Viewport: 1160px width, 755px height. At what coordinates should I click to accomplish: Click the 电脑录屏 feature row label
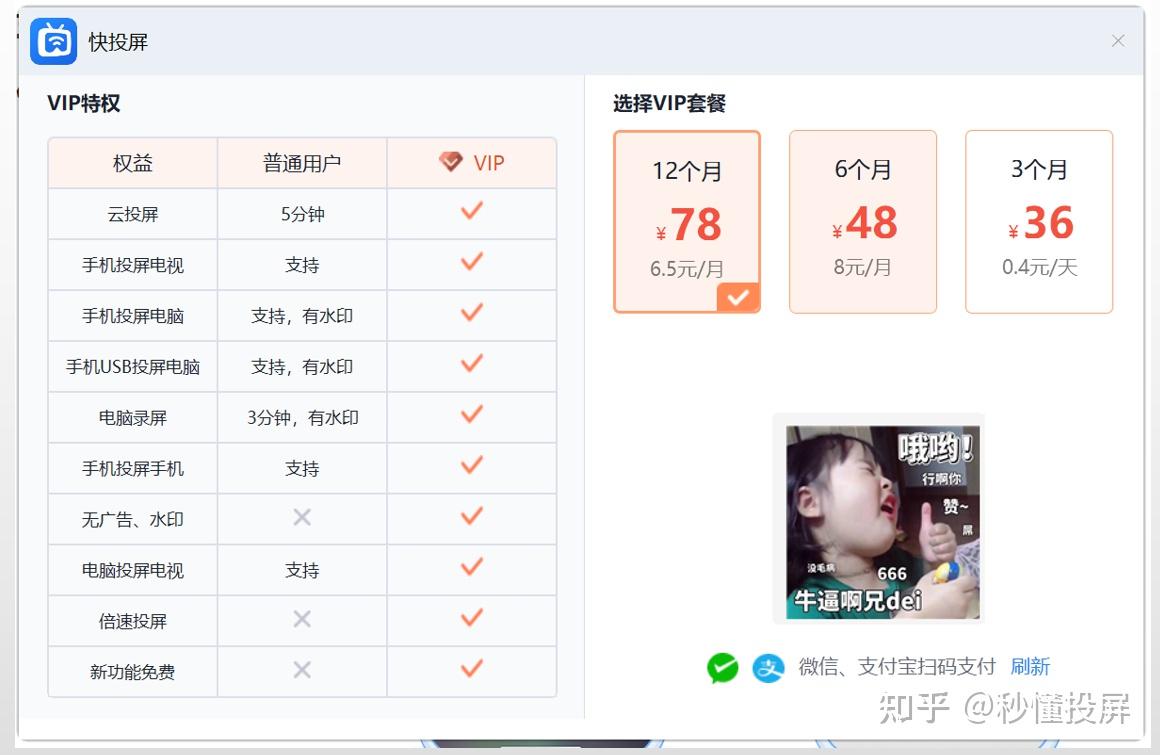pyautogui.click(x=132, y=418)
